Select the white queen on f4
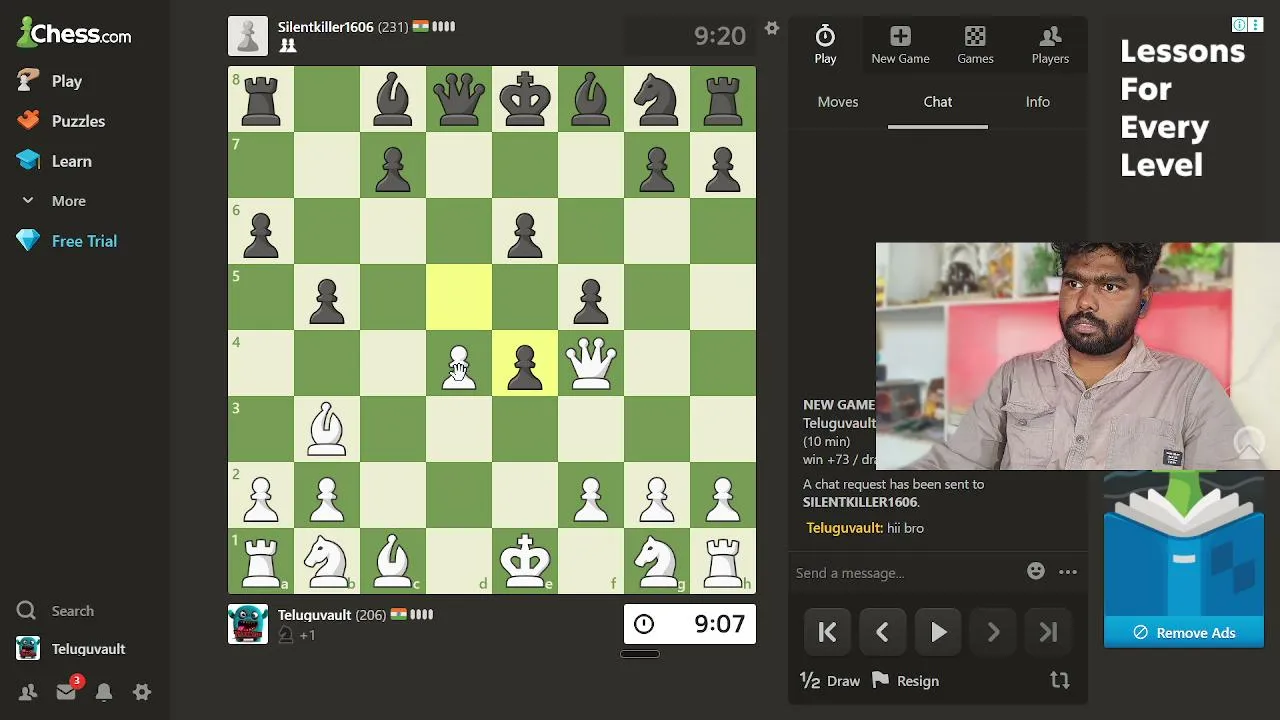Image resolution: width=1280 pixels, height=720 pixels. point(591,363)
